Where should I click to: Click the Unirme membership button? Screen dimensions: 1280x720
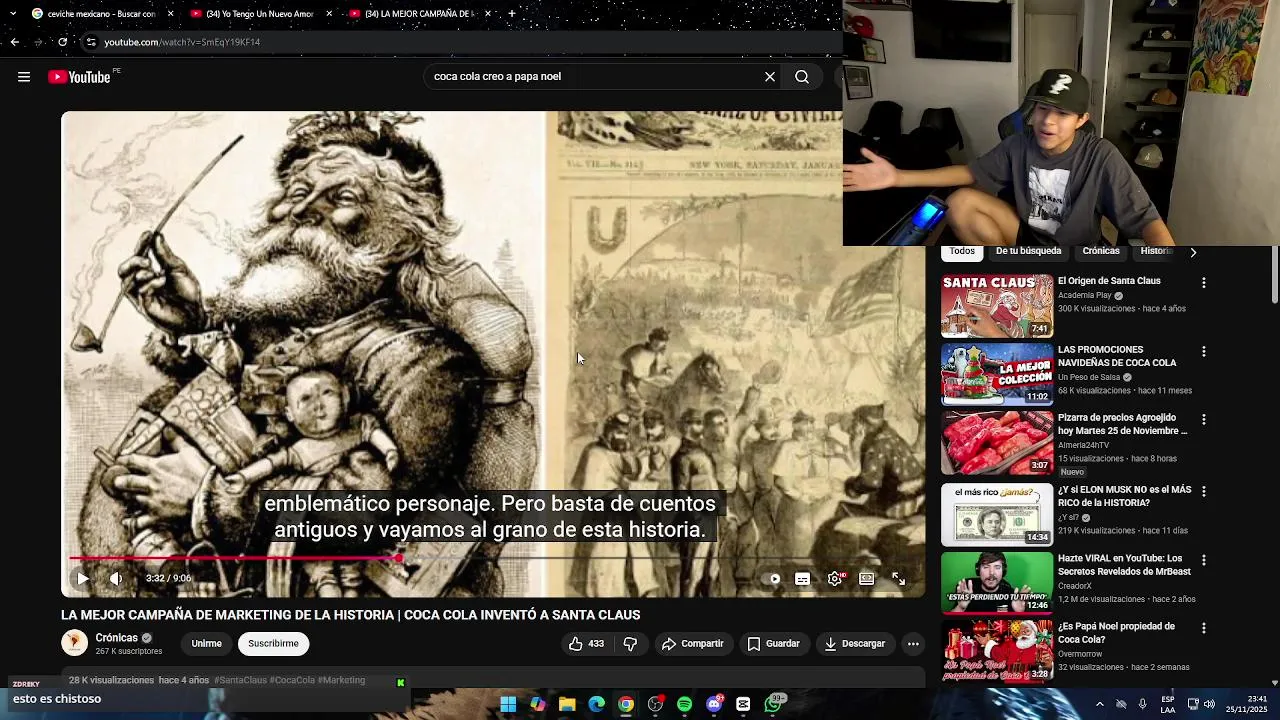[x=206, y=644]
